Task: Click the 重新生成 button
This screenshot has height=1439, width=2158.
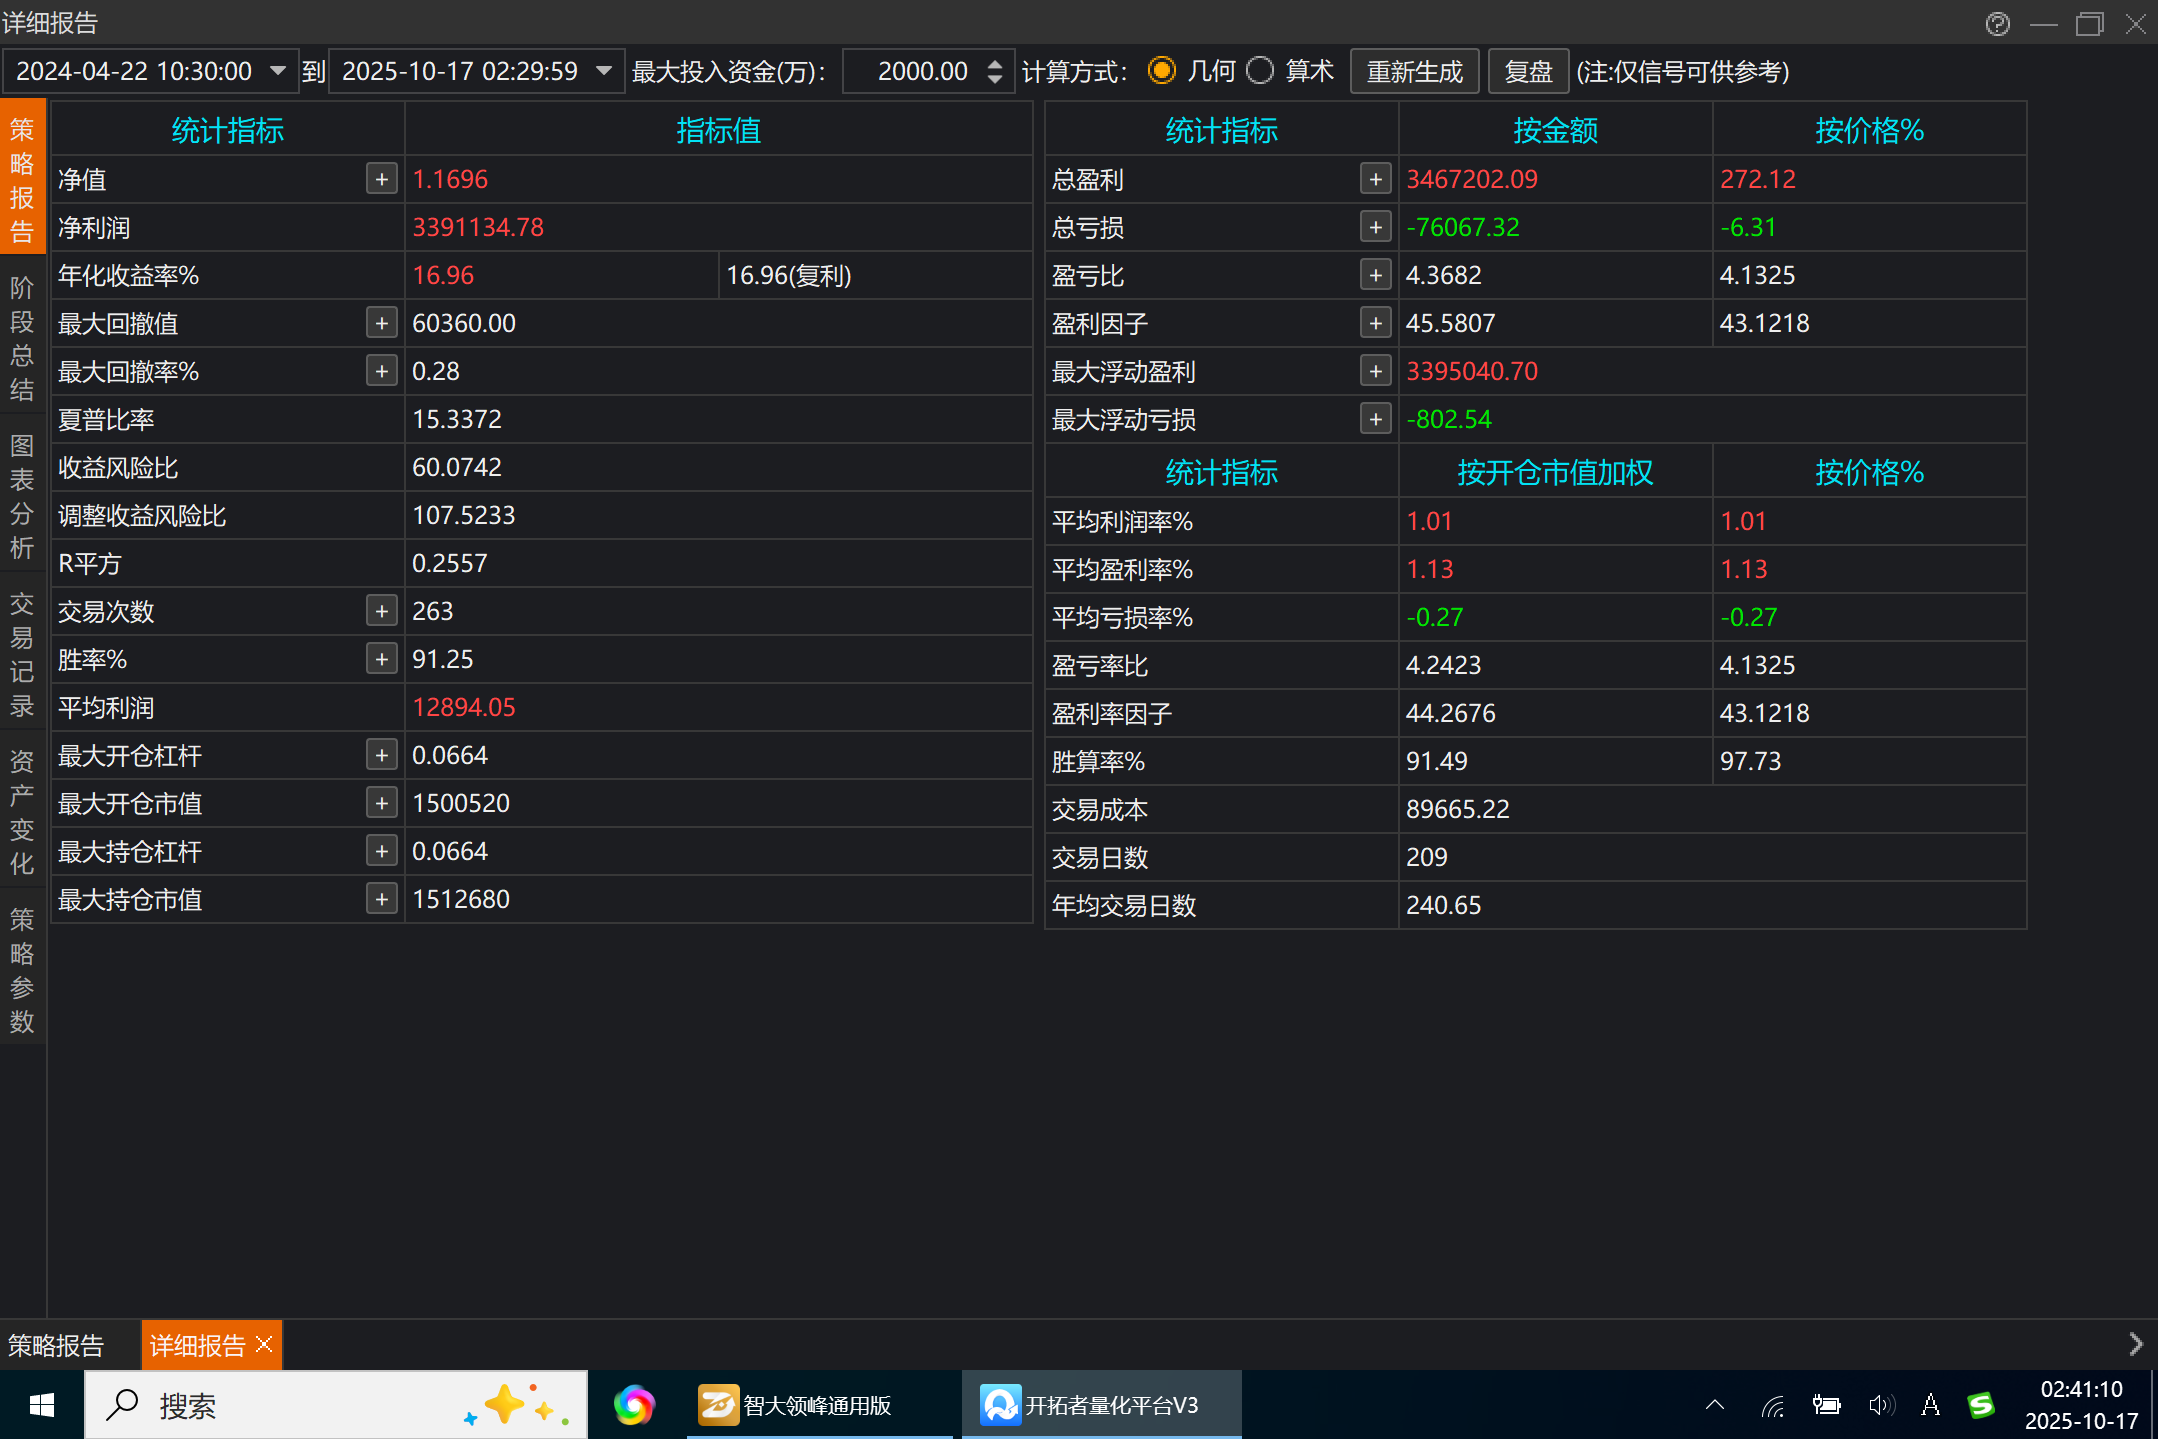Action: (x=1414, y=72)
